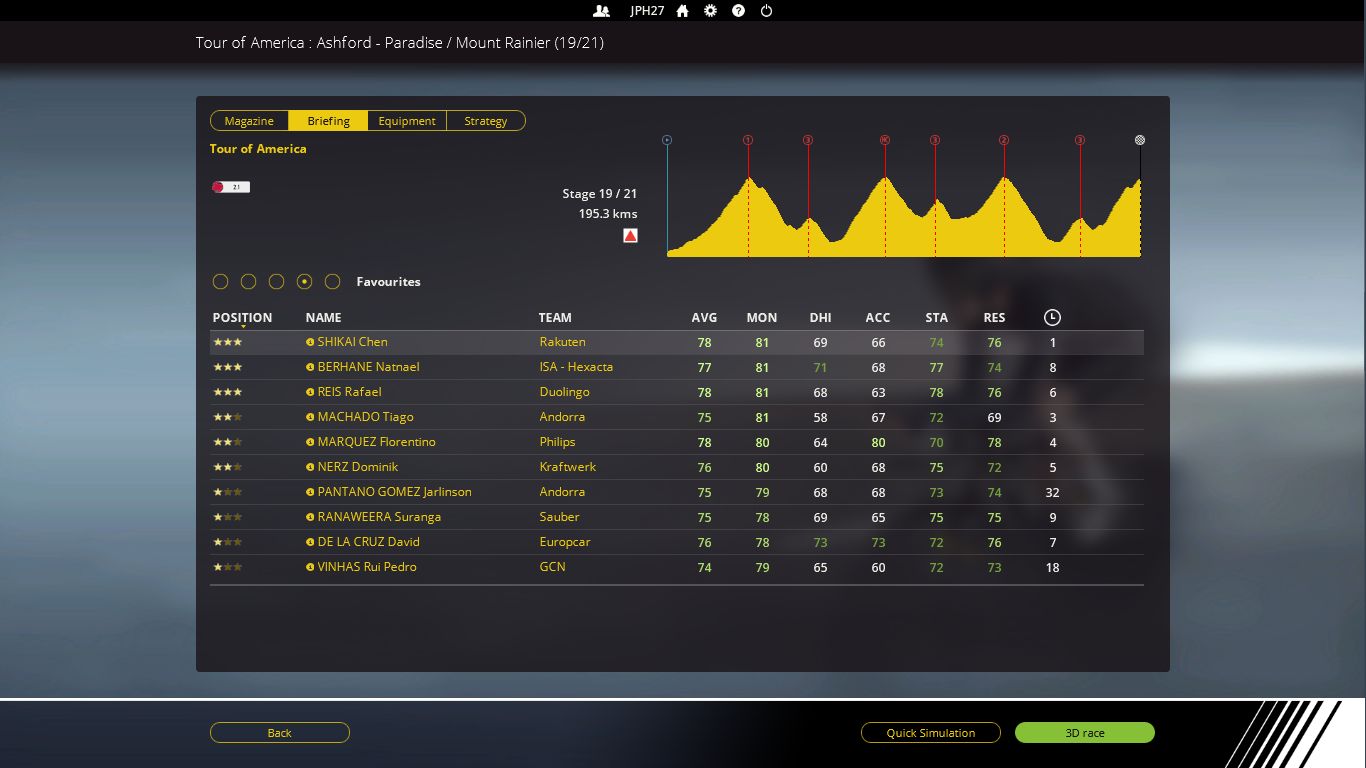Screen dimensions: 1366x768
Task: Sort the table by MON column header
Action: point(761,318)
